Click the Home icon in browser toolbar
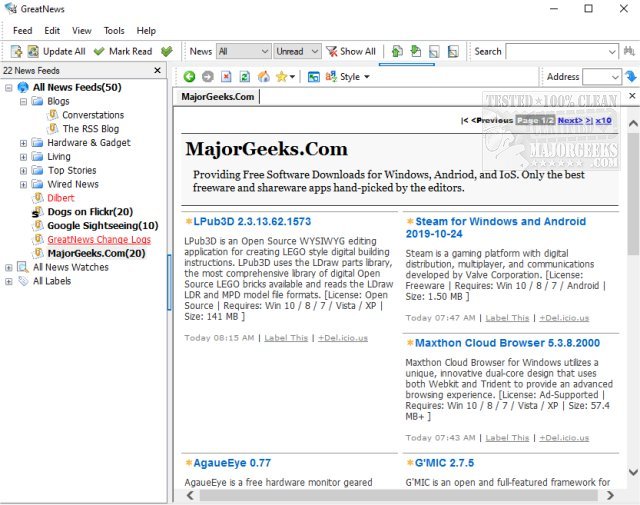This screenshot has height=505, width=640. point(264,76)
